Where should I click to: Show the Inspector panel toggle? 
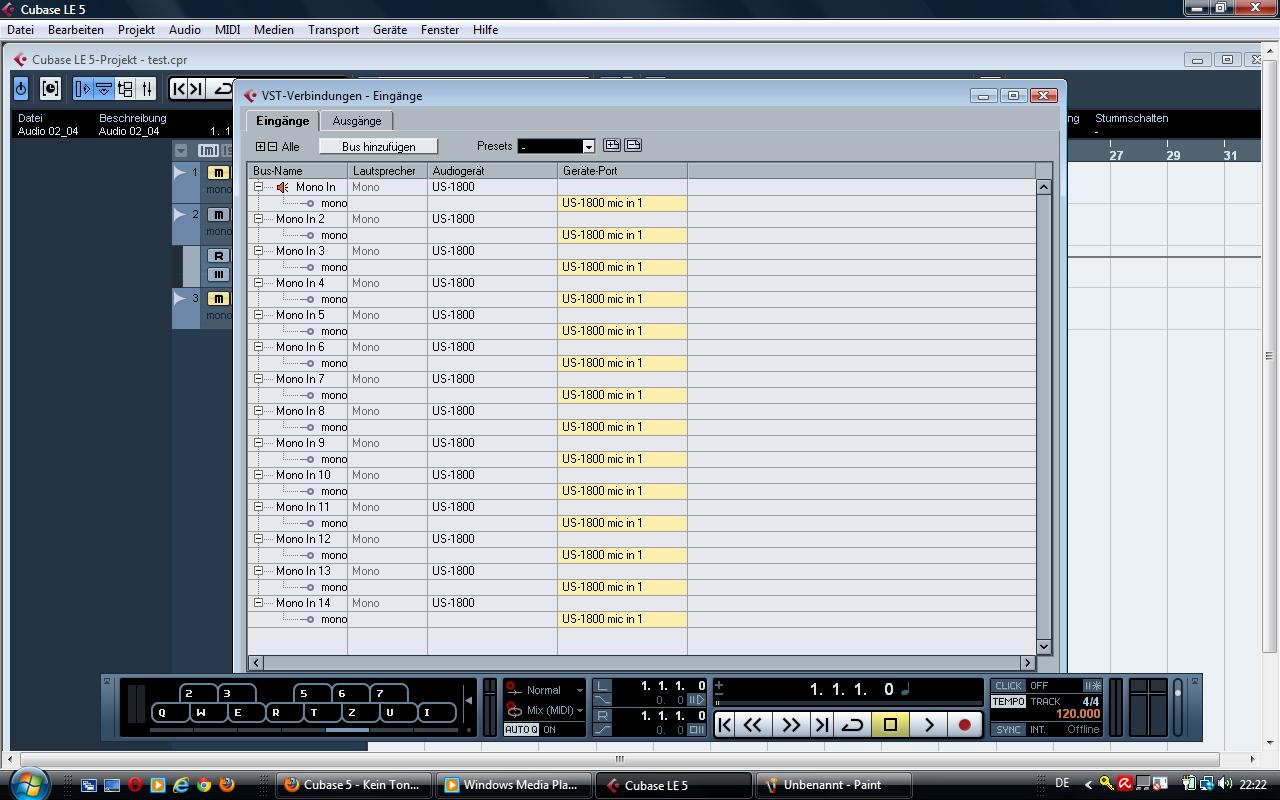(x=83, y=89)
